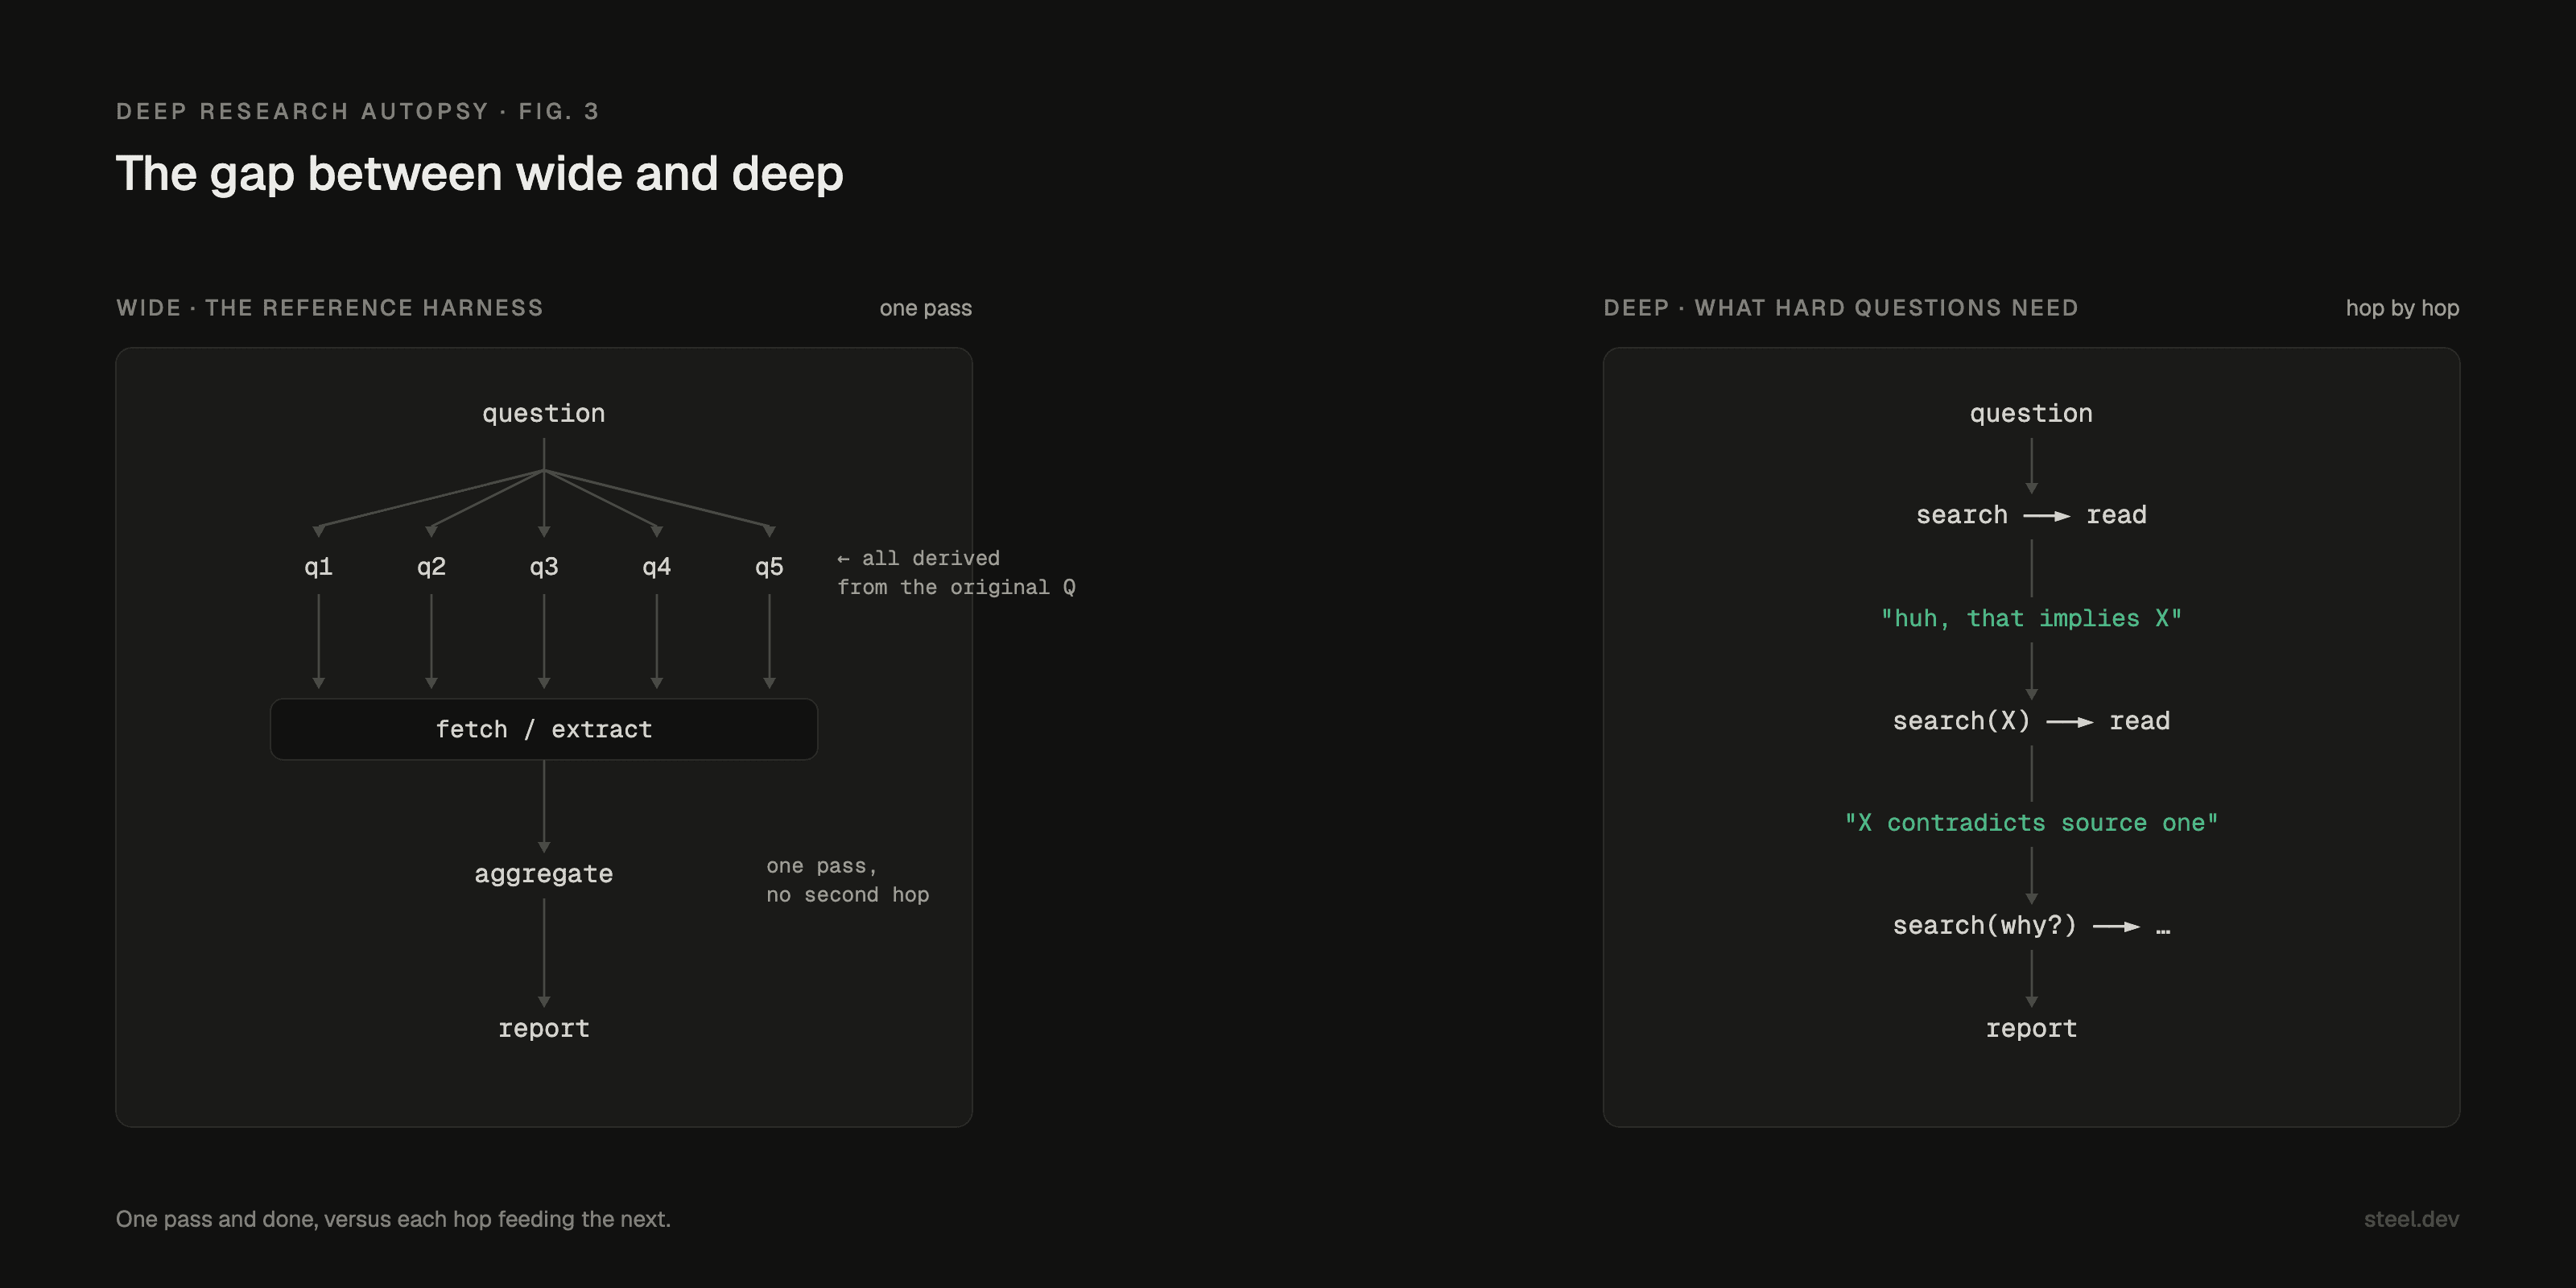Click the arrow between 'search' and 'read'
Viewport: 2576px width, 1288px height.
pyautogui.click(x=2046, y=516)
